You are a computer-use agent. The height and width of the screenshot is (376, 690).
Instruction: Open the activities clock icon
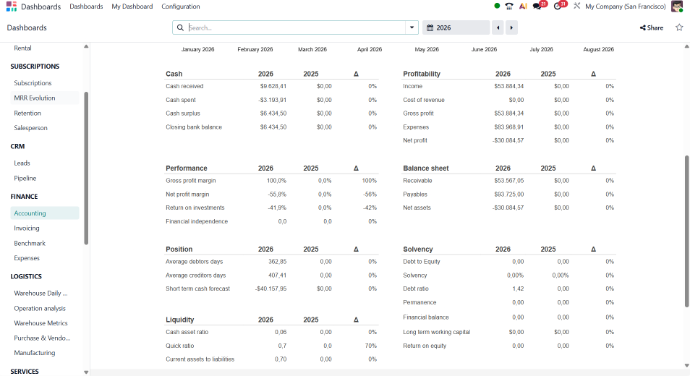point(557,6)
